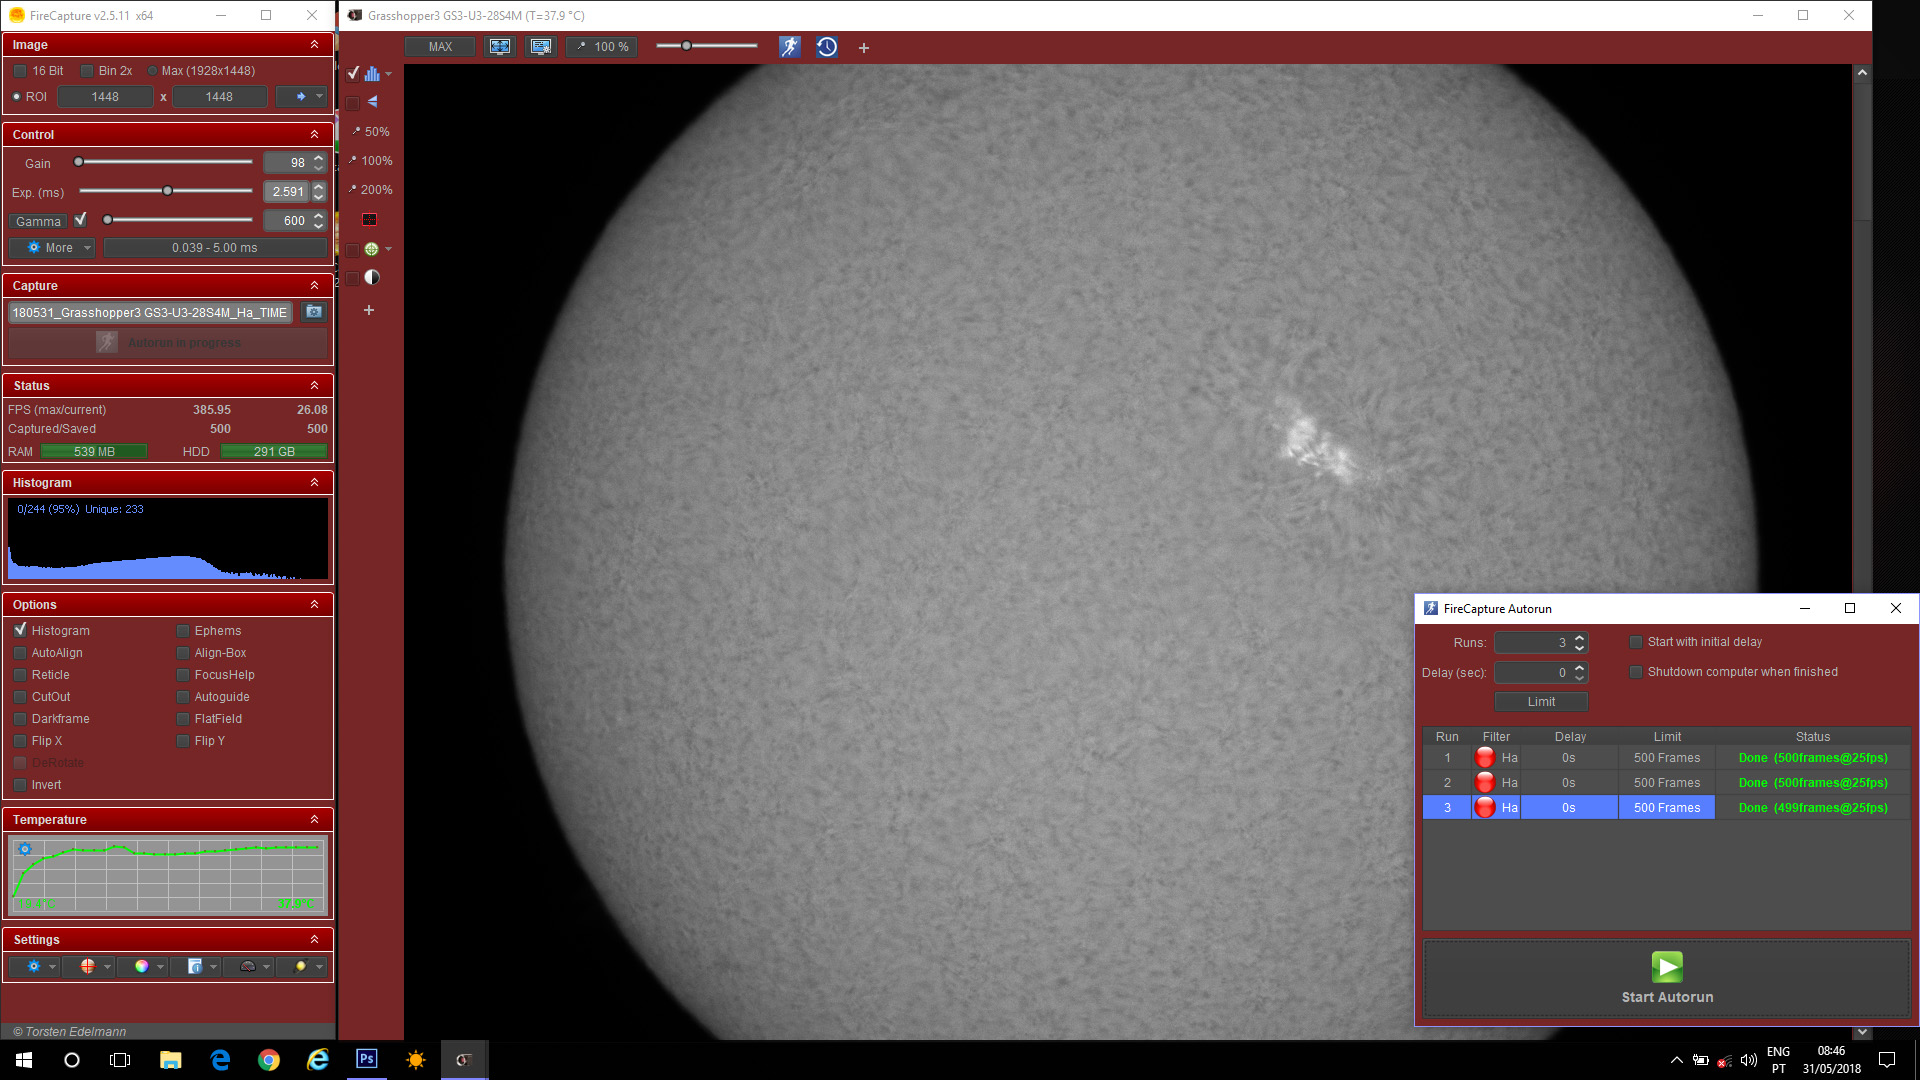
Task: Collapse the Capture panel
Action: pos(314,285)
